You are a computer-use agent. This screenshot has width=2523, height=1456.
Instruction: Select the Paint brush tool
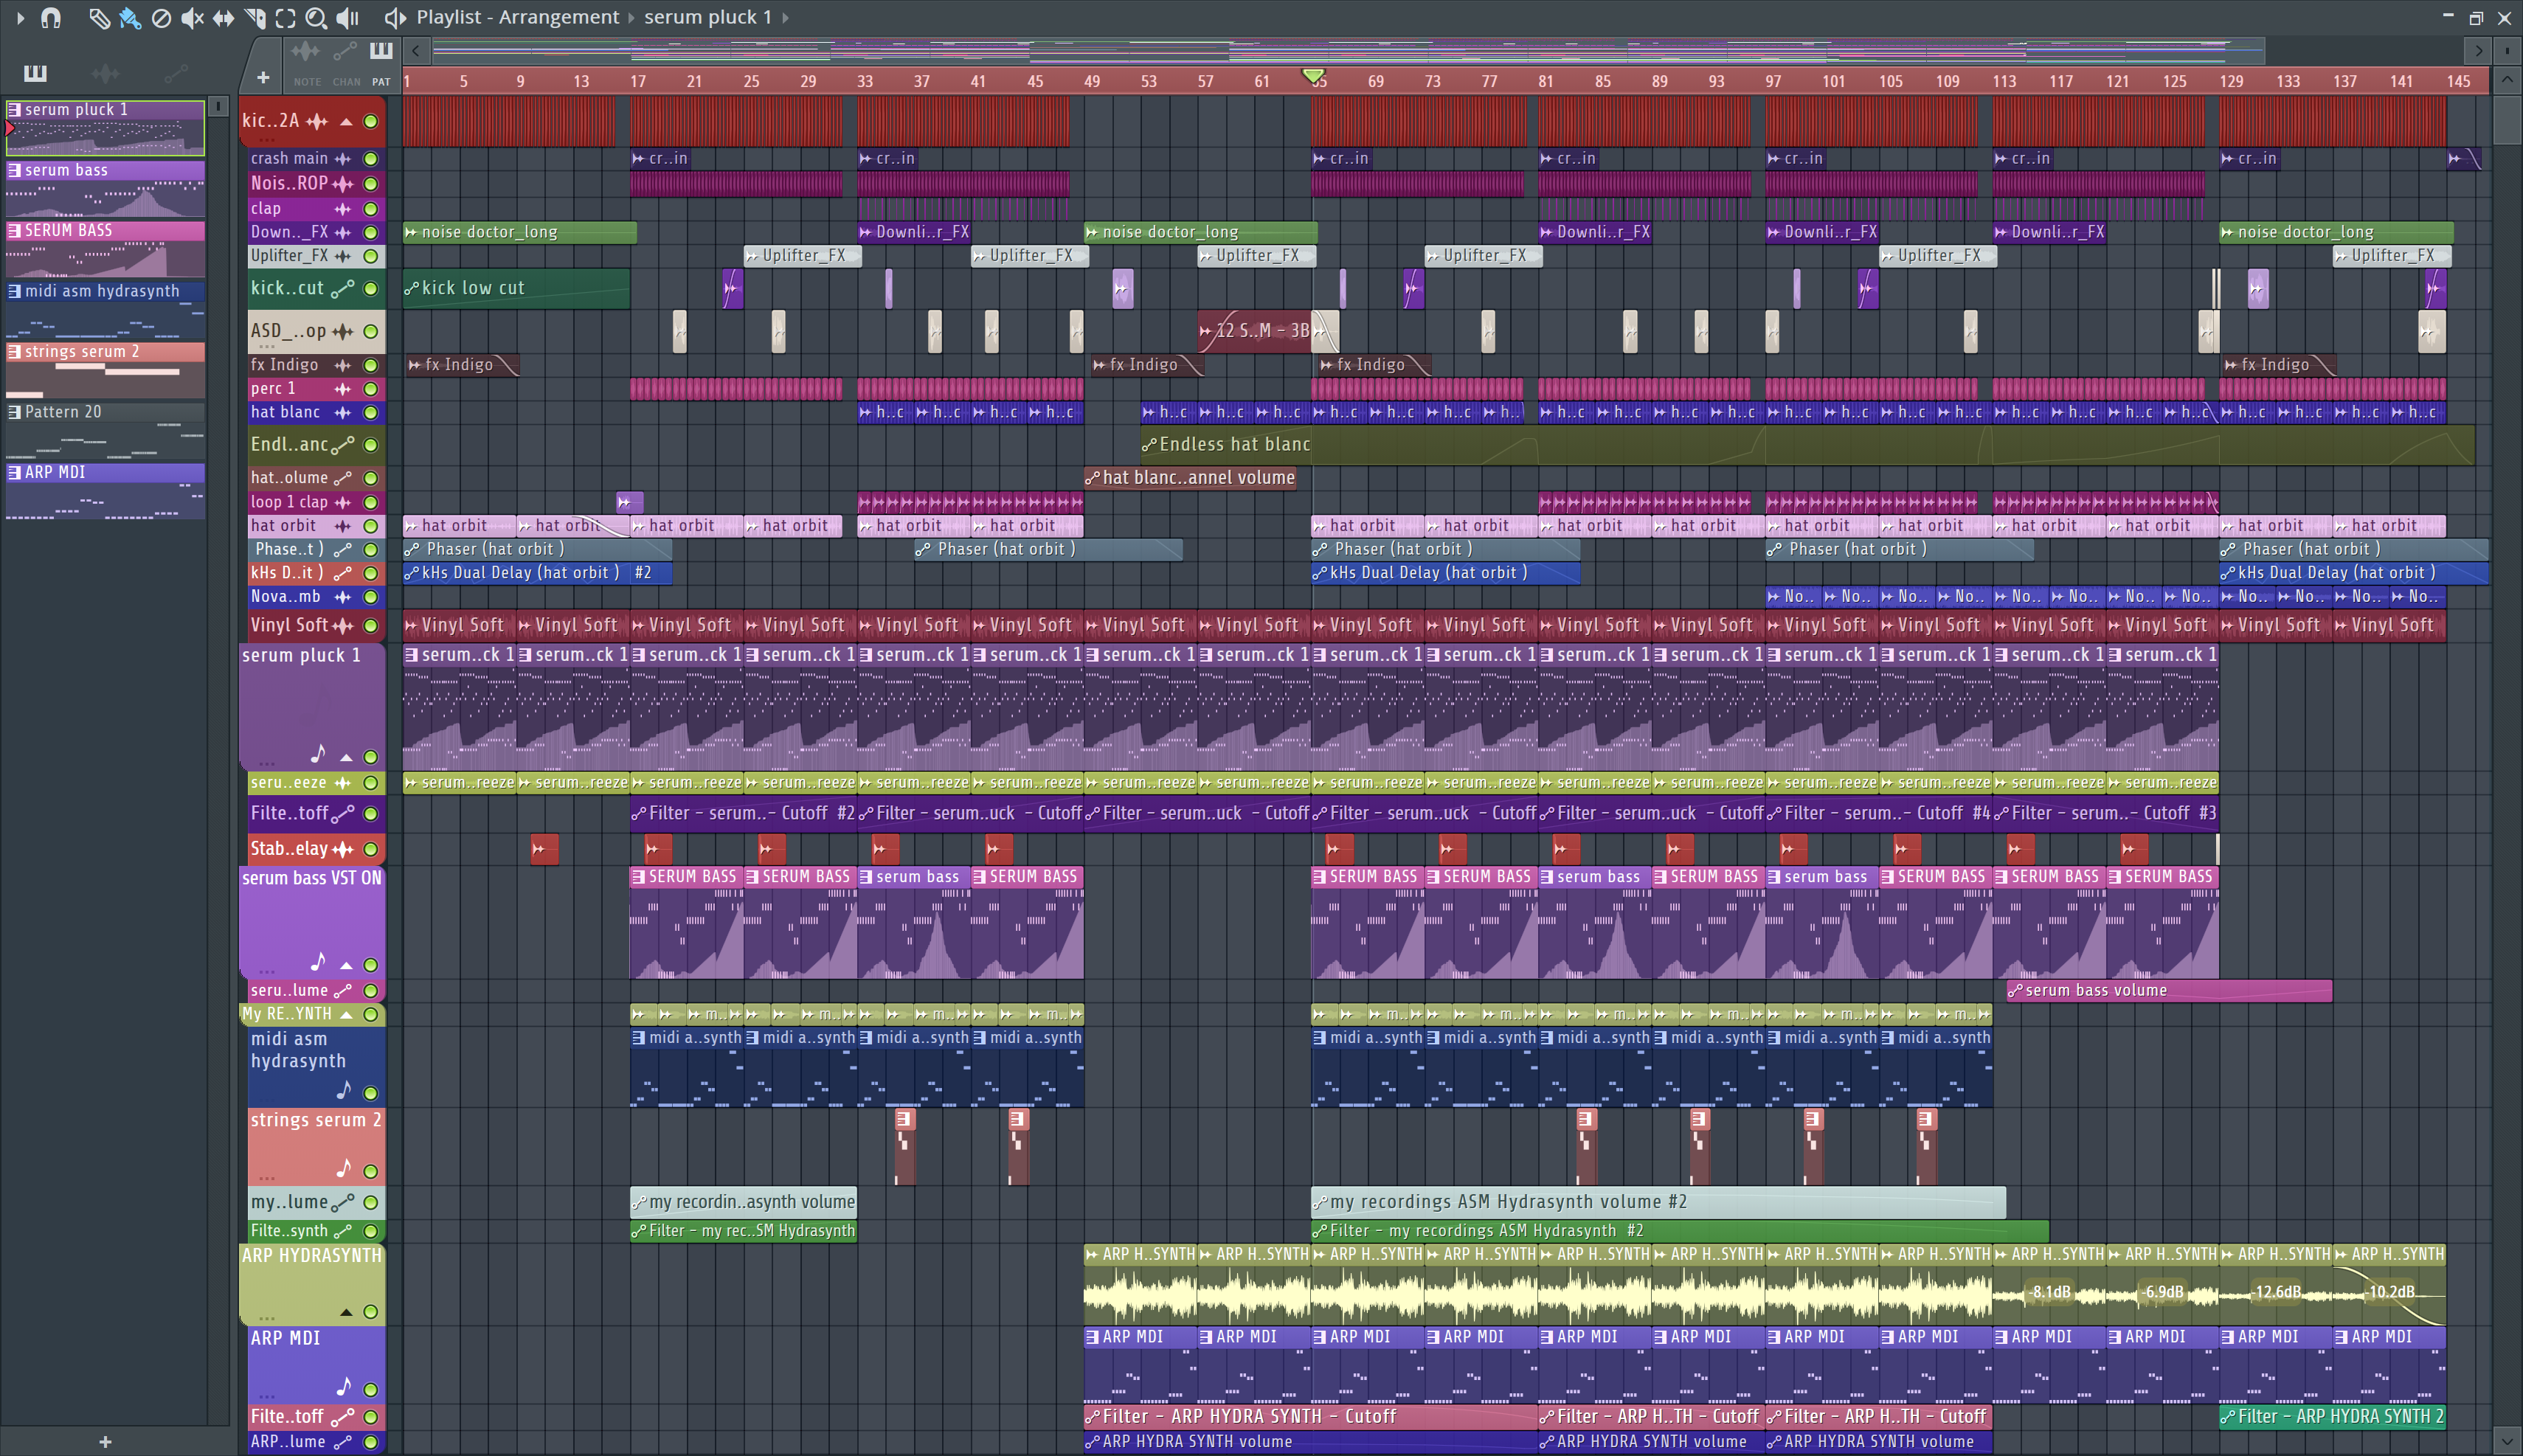tap(129, 18)
